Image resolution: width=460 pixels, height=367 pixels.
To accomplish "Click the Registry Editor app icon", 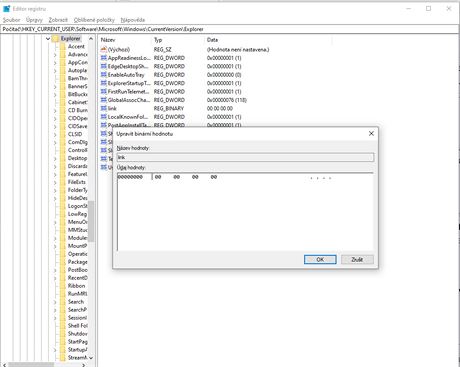I will click(x=6, y=9).
